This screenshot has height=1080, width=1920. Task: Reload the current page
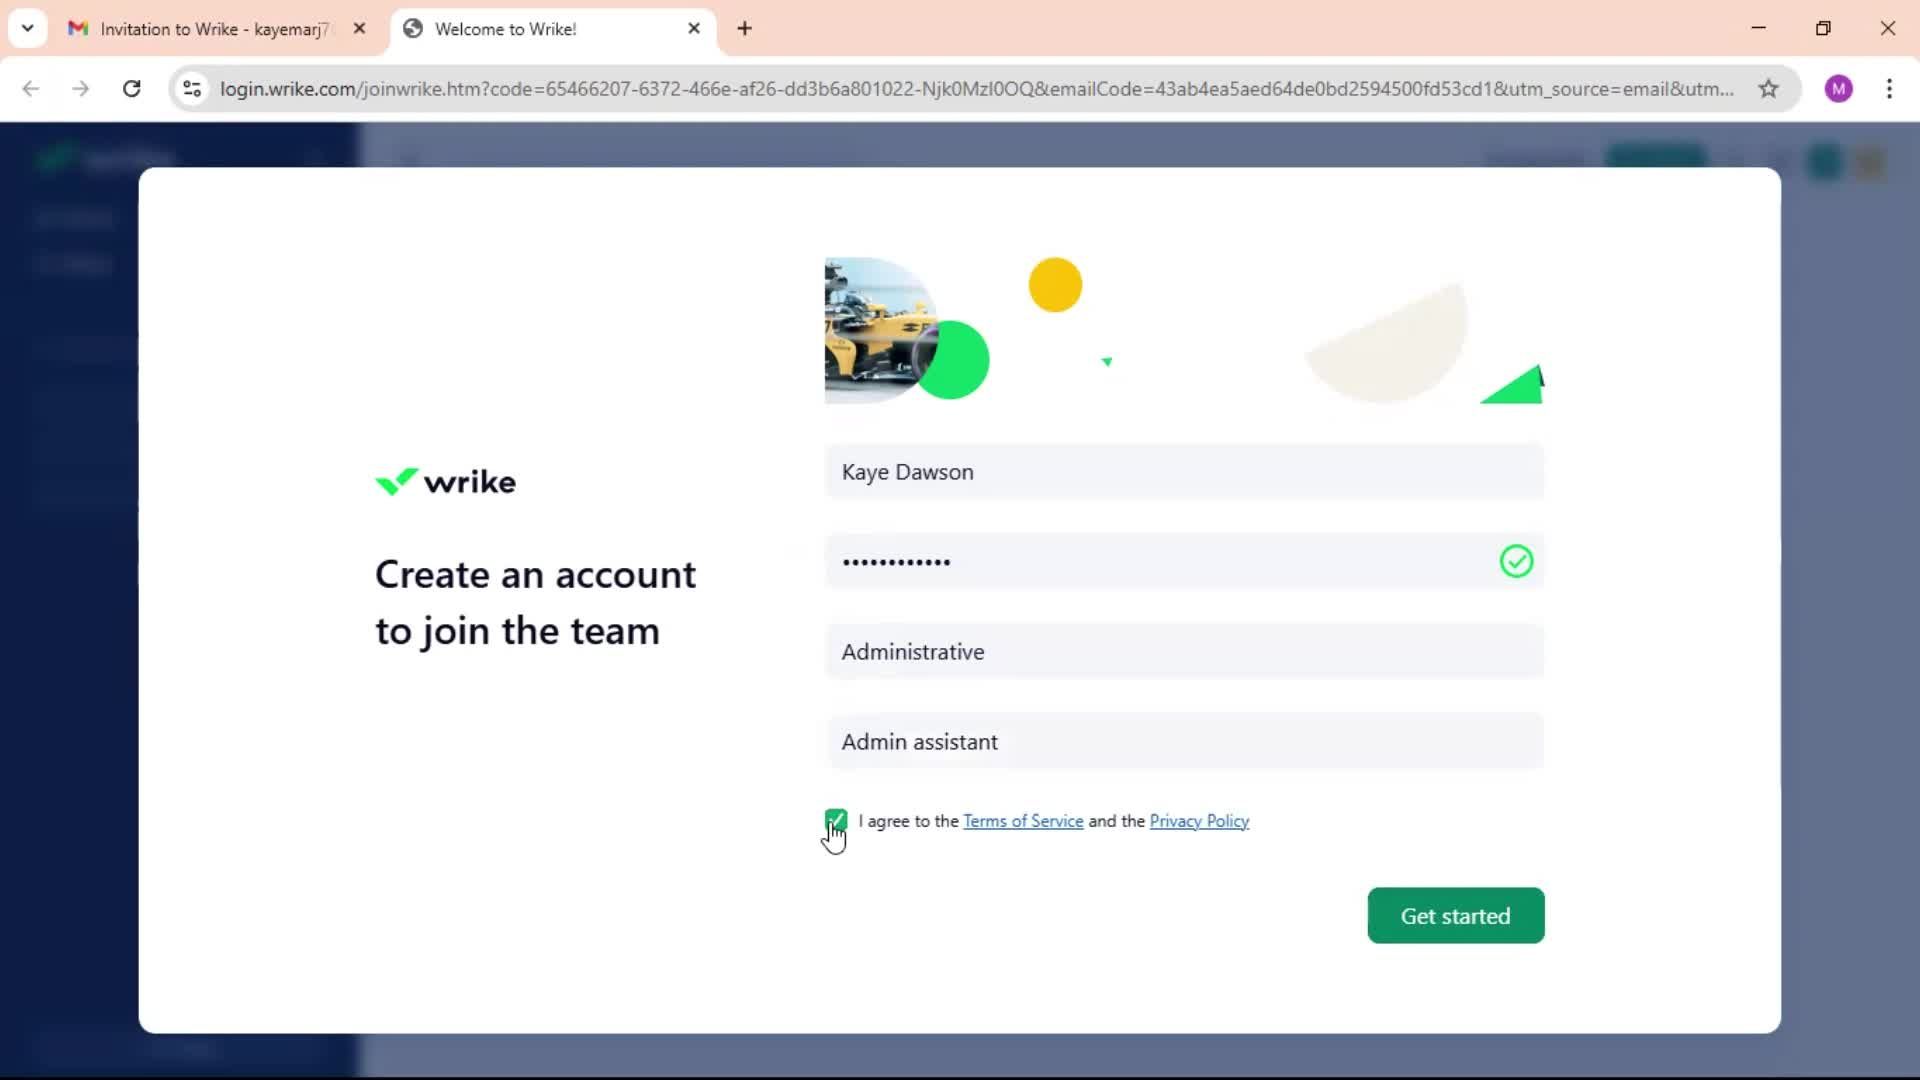coord(131,88)
